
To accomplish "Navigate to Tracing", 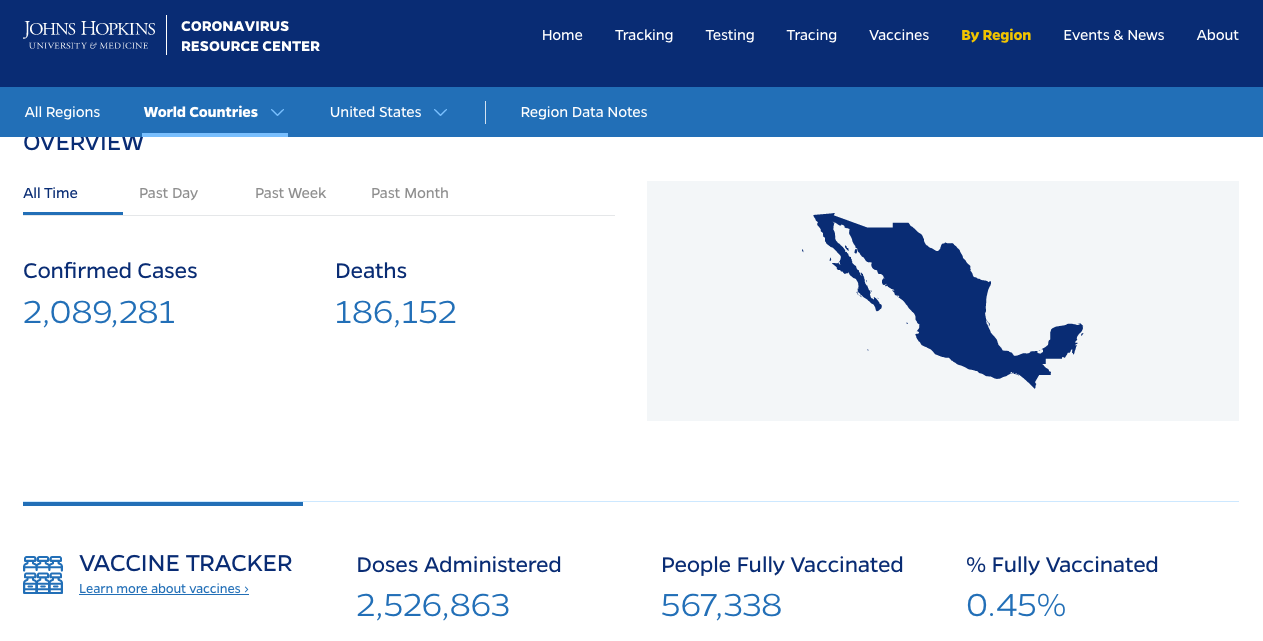I will [812, 35].
